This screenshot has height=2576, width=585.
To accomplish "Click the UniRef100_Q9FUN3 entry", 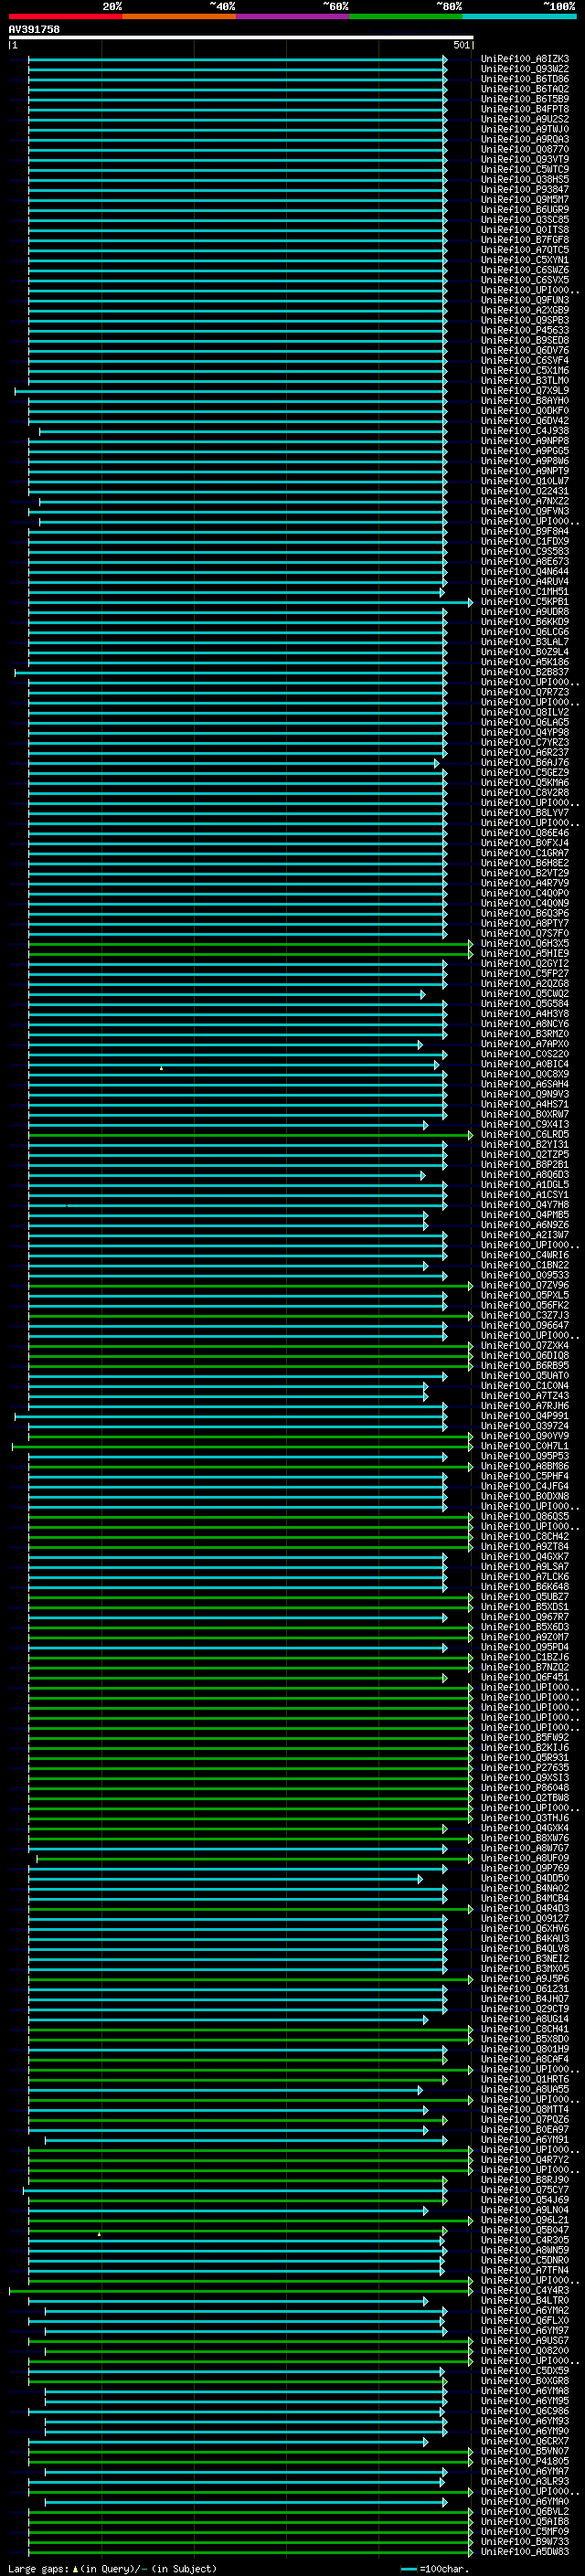I will coord(525,300).
